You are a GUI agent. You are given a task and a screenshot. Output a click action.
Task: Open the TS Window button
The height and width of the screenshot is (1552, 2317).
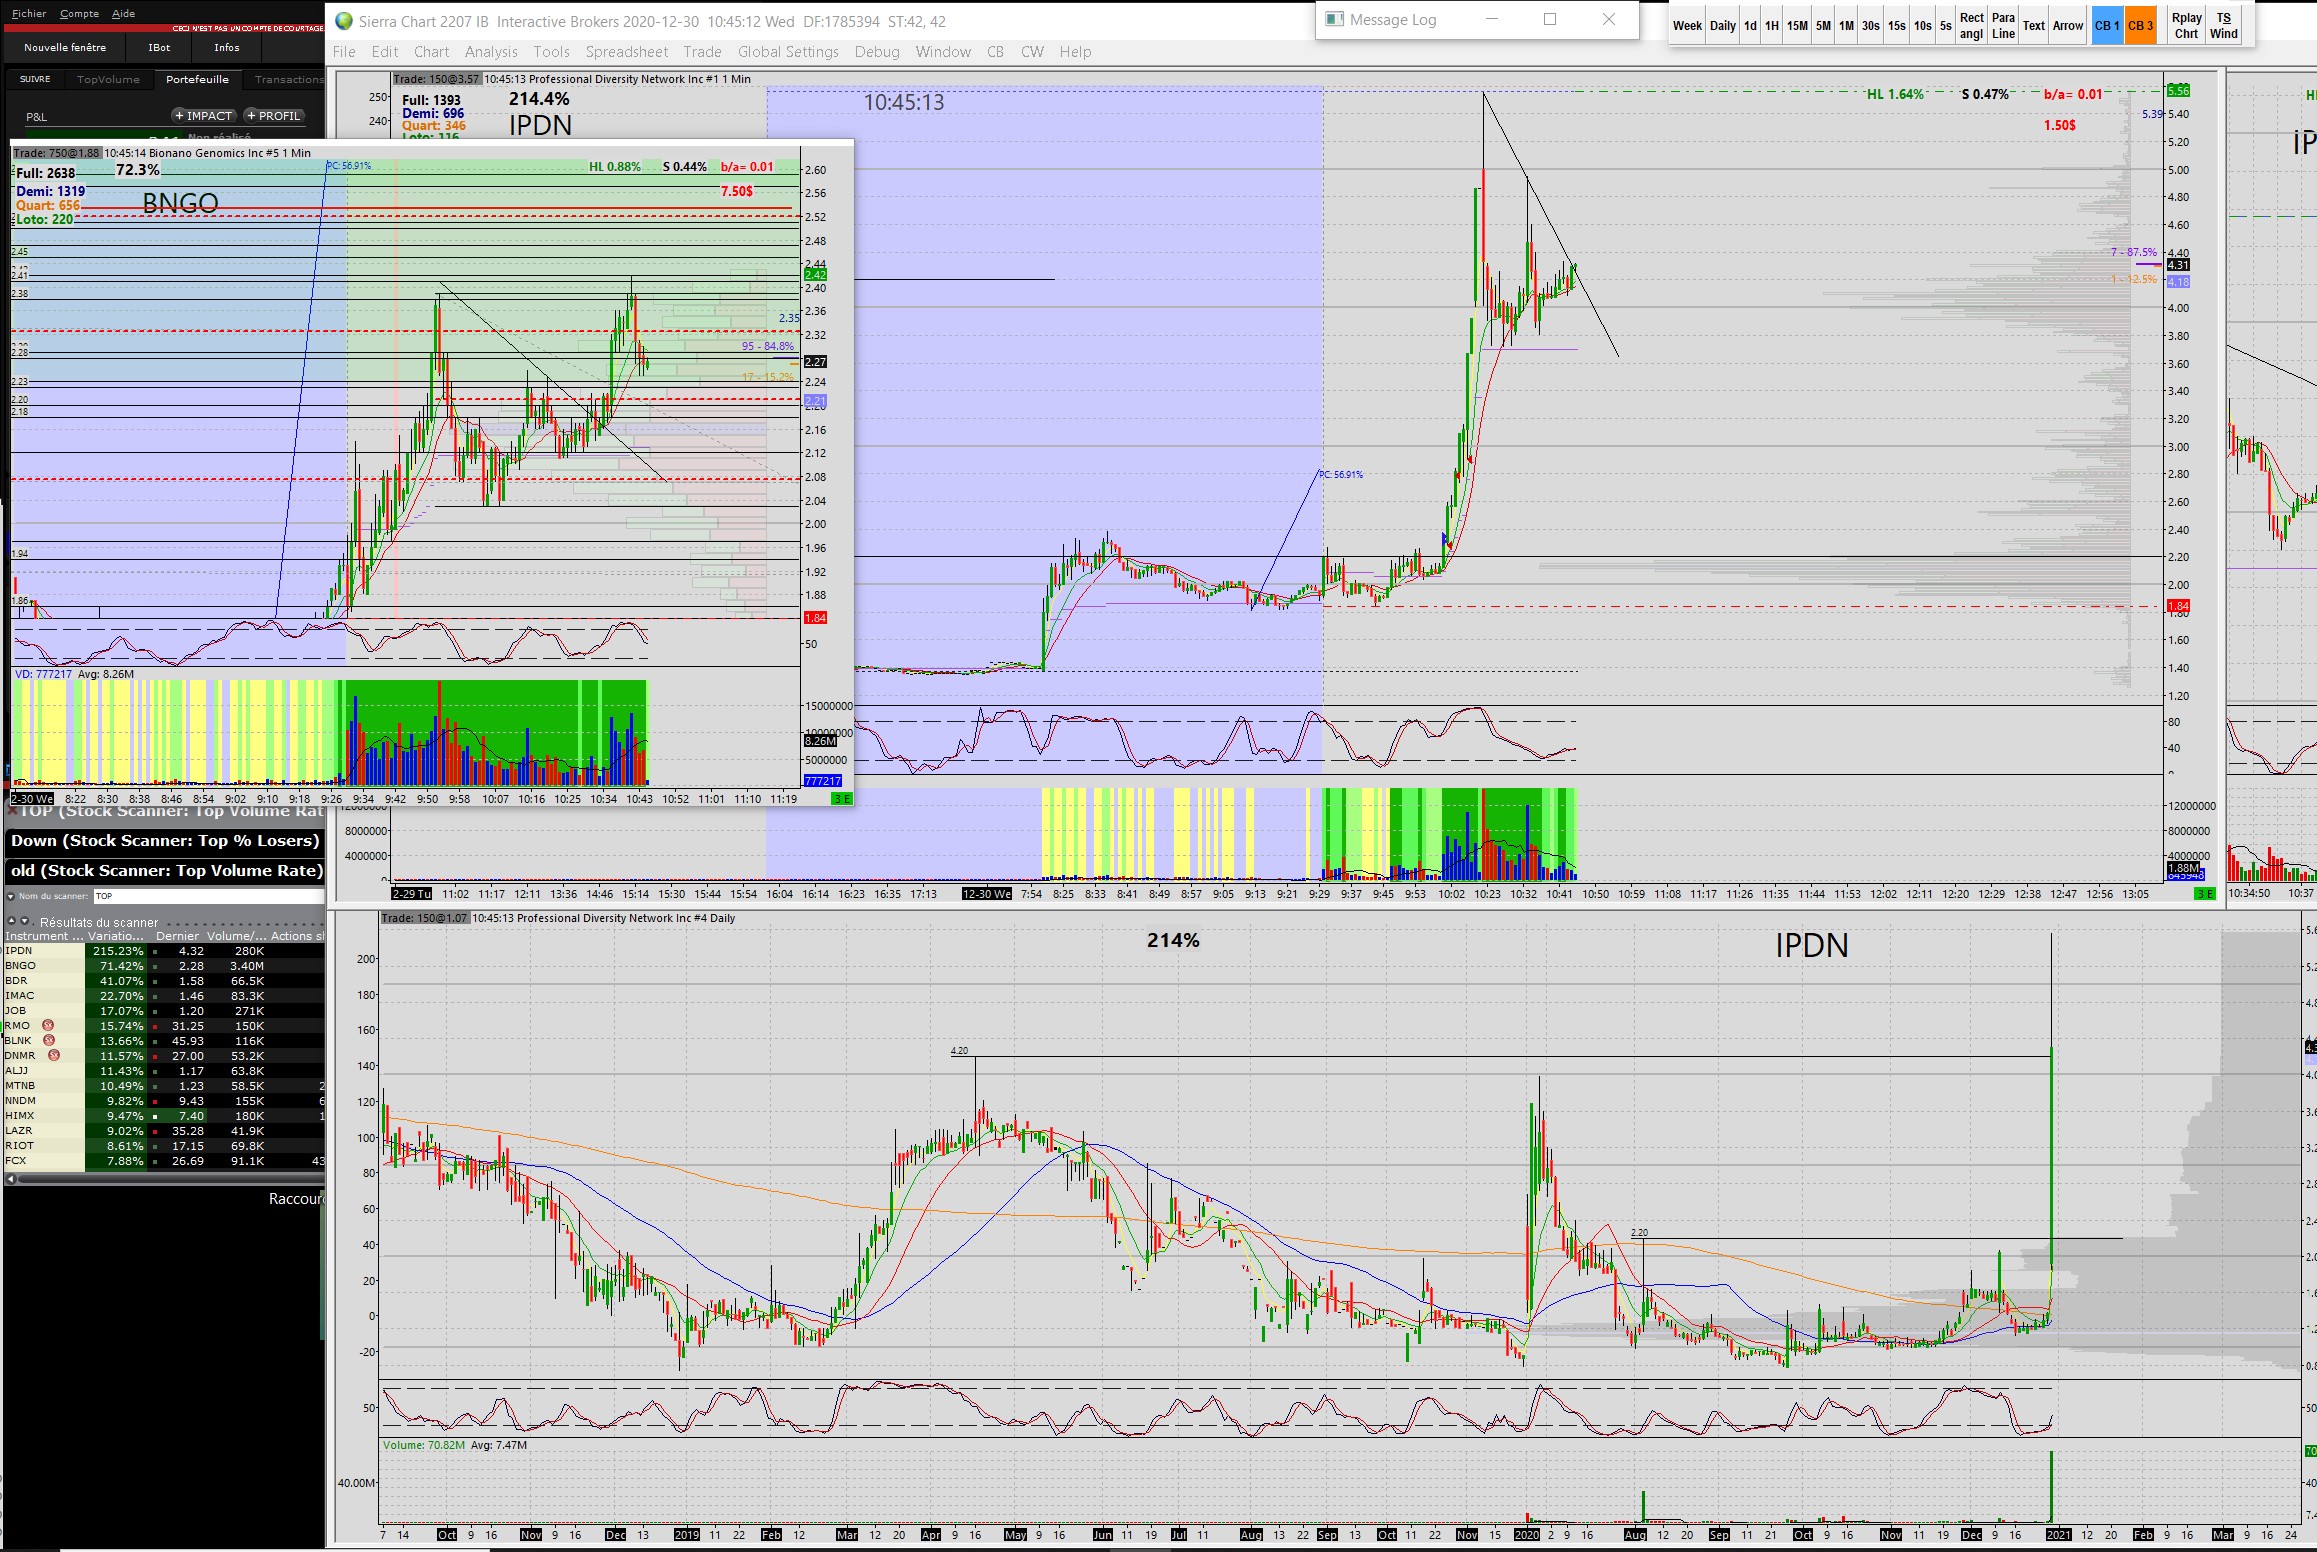pos(2224,26)
